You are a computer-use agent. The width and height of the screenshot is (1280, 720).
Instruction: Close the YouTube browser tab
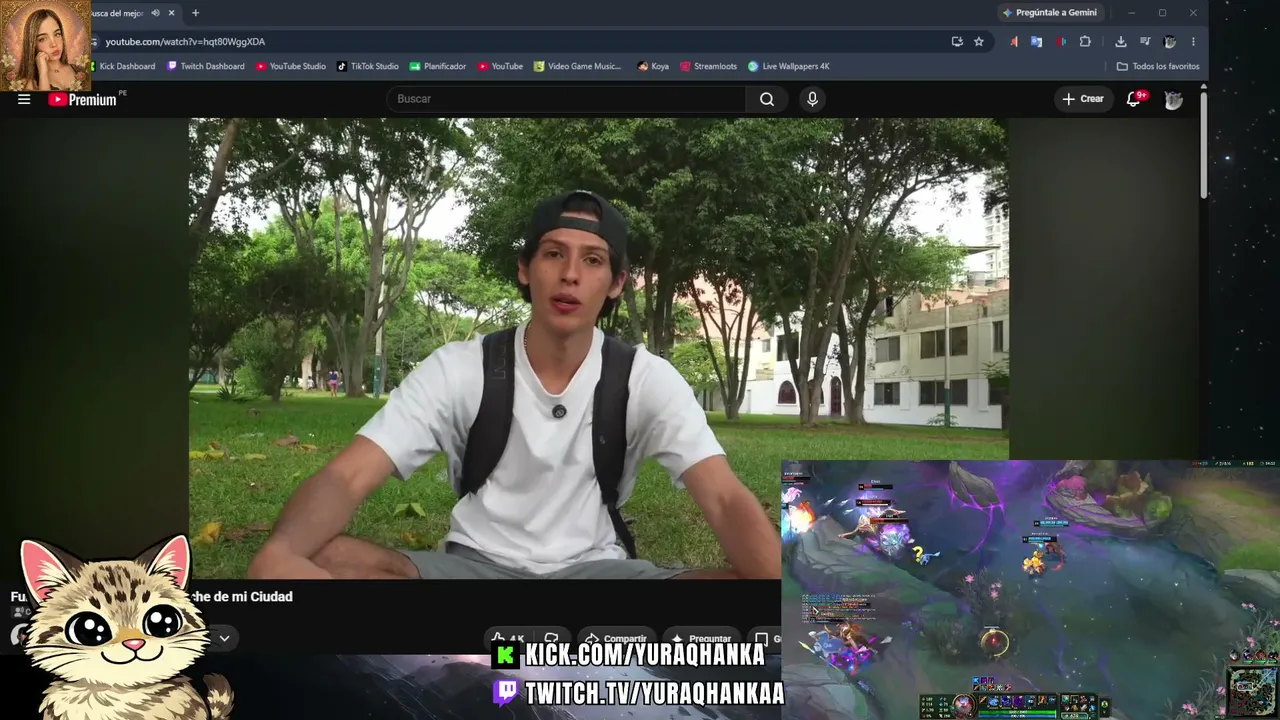[x=172, y=13]
